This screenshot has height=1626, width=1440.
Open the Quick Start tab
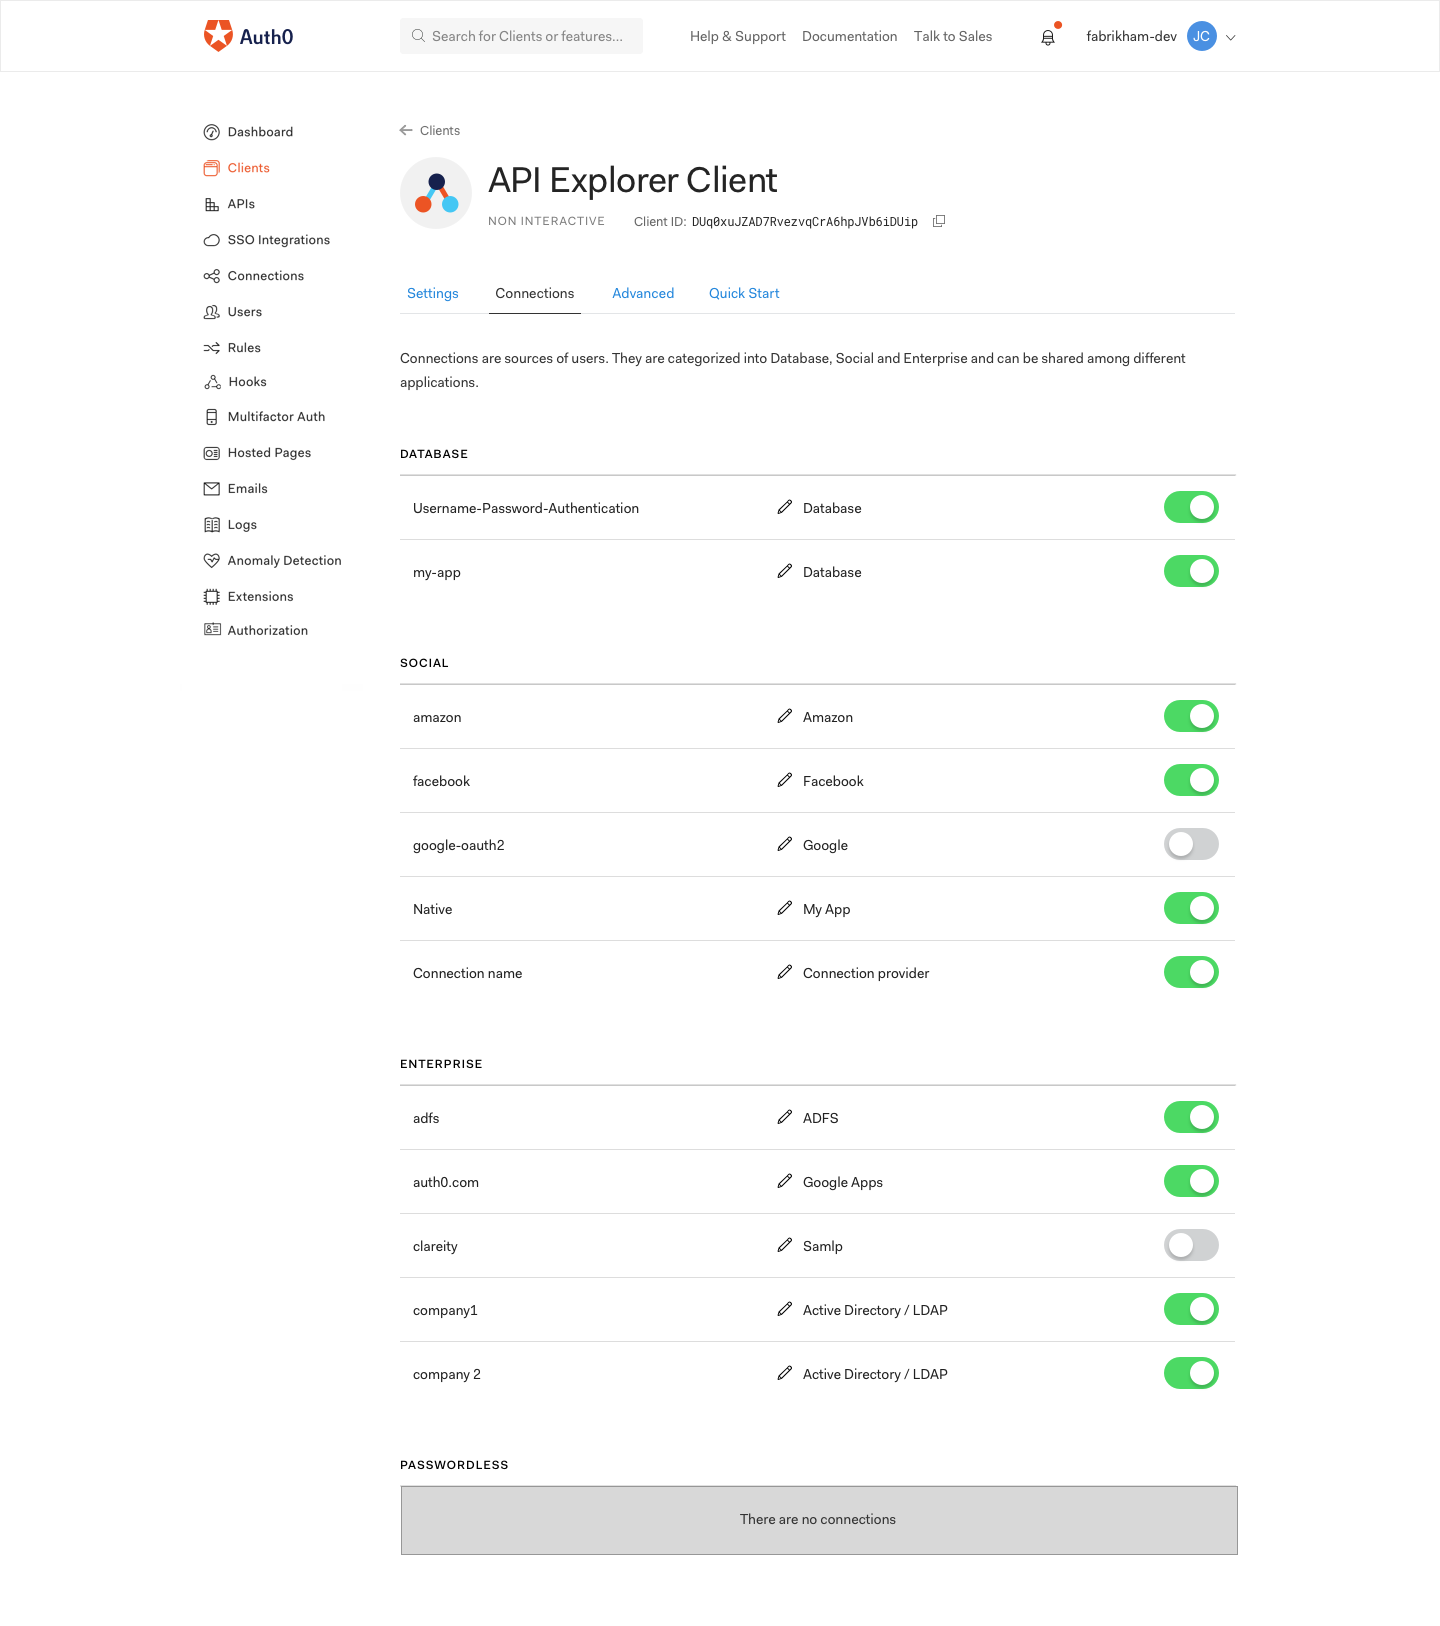743,293
